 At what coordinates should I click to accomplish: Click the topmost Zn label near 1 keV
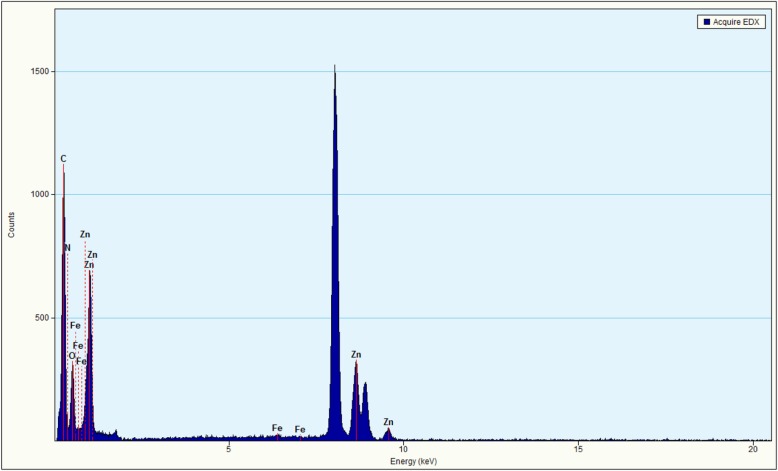click(85, 235)
